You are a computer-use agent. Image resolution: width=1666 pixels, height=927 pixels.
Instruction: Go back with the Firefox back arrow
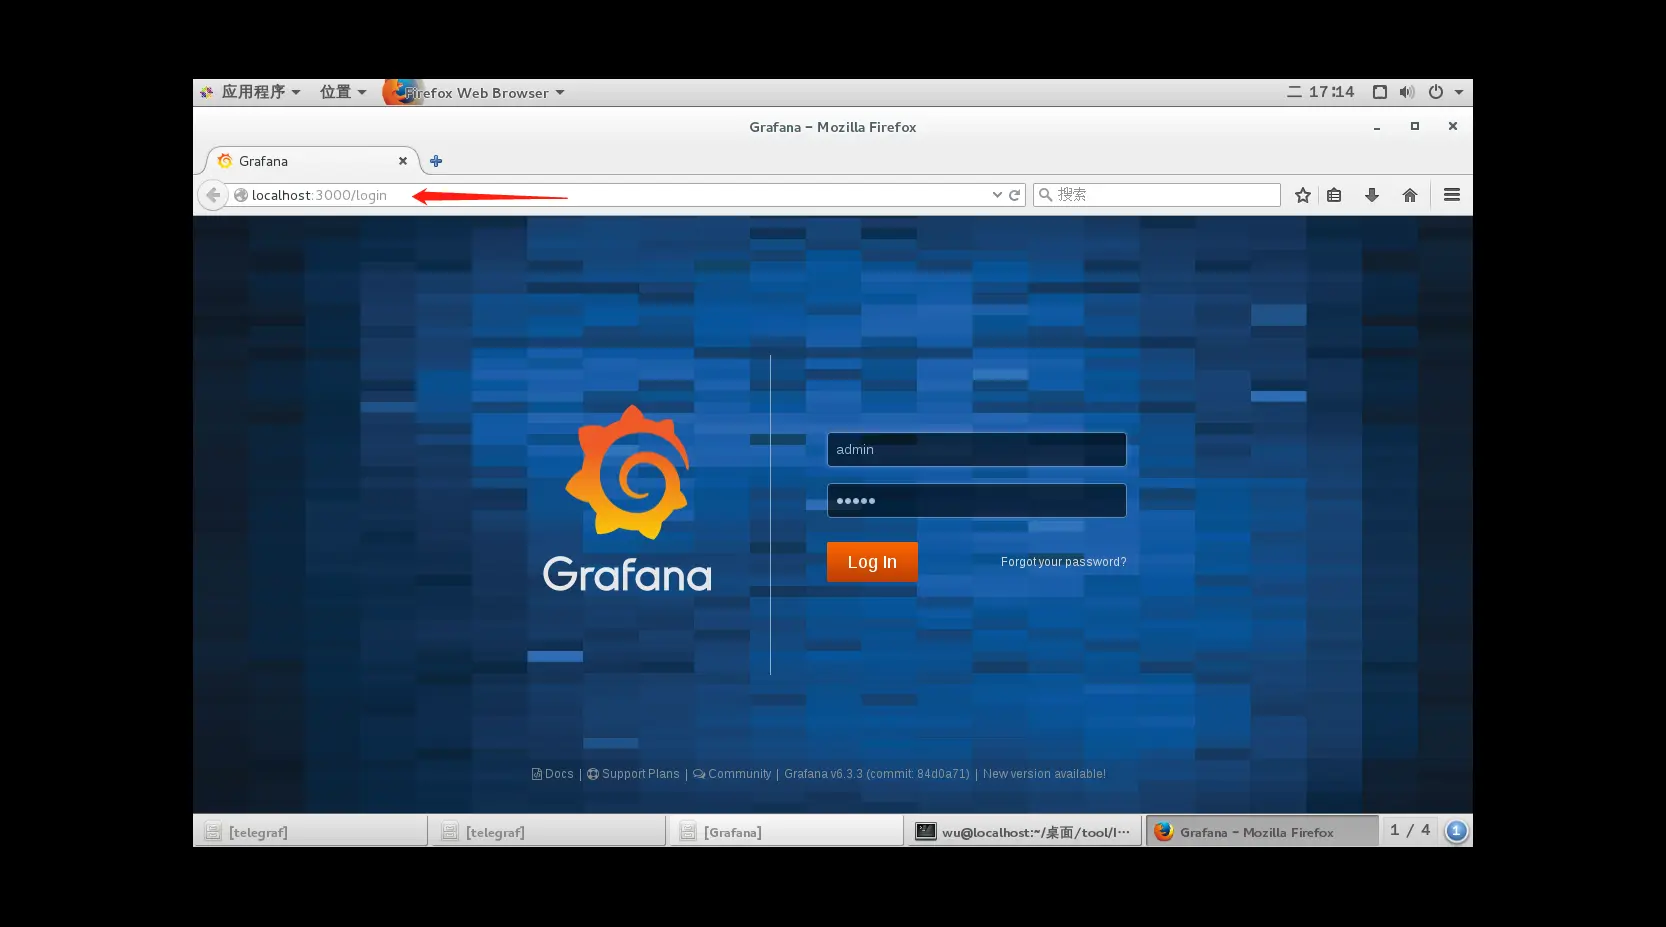pos(213,195)
